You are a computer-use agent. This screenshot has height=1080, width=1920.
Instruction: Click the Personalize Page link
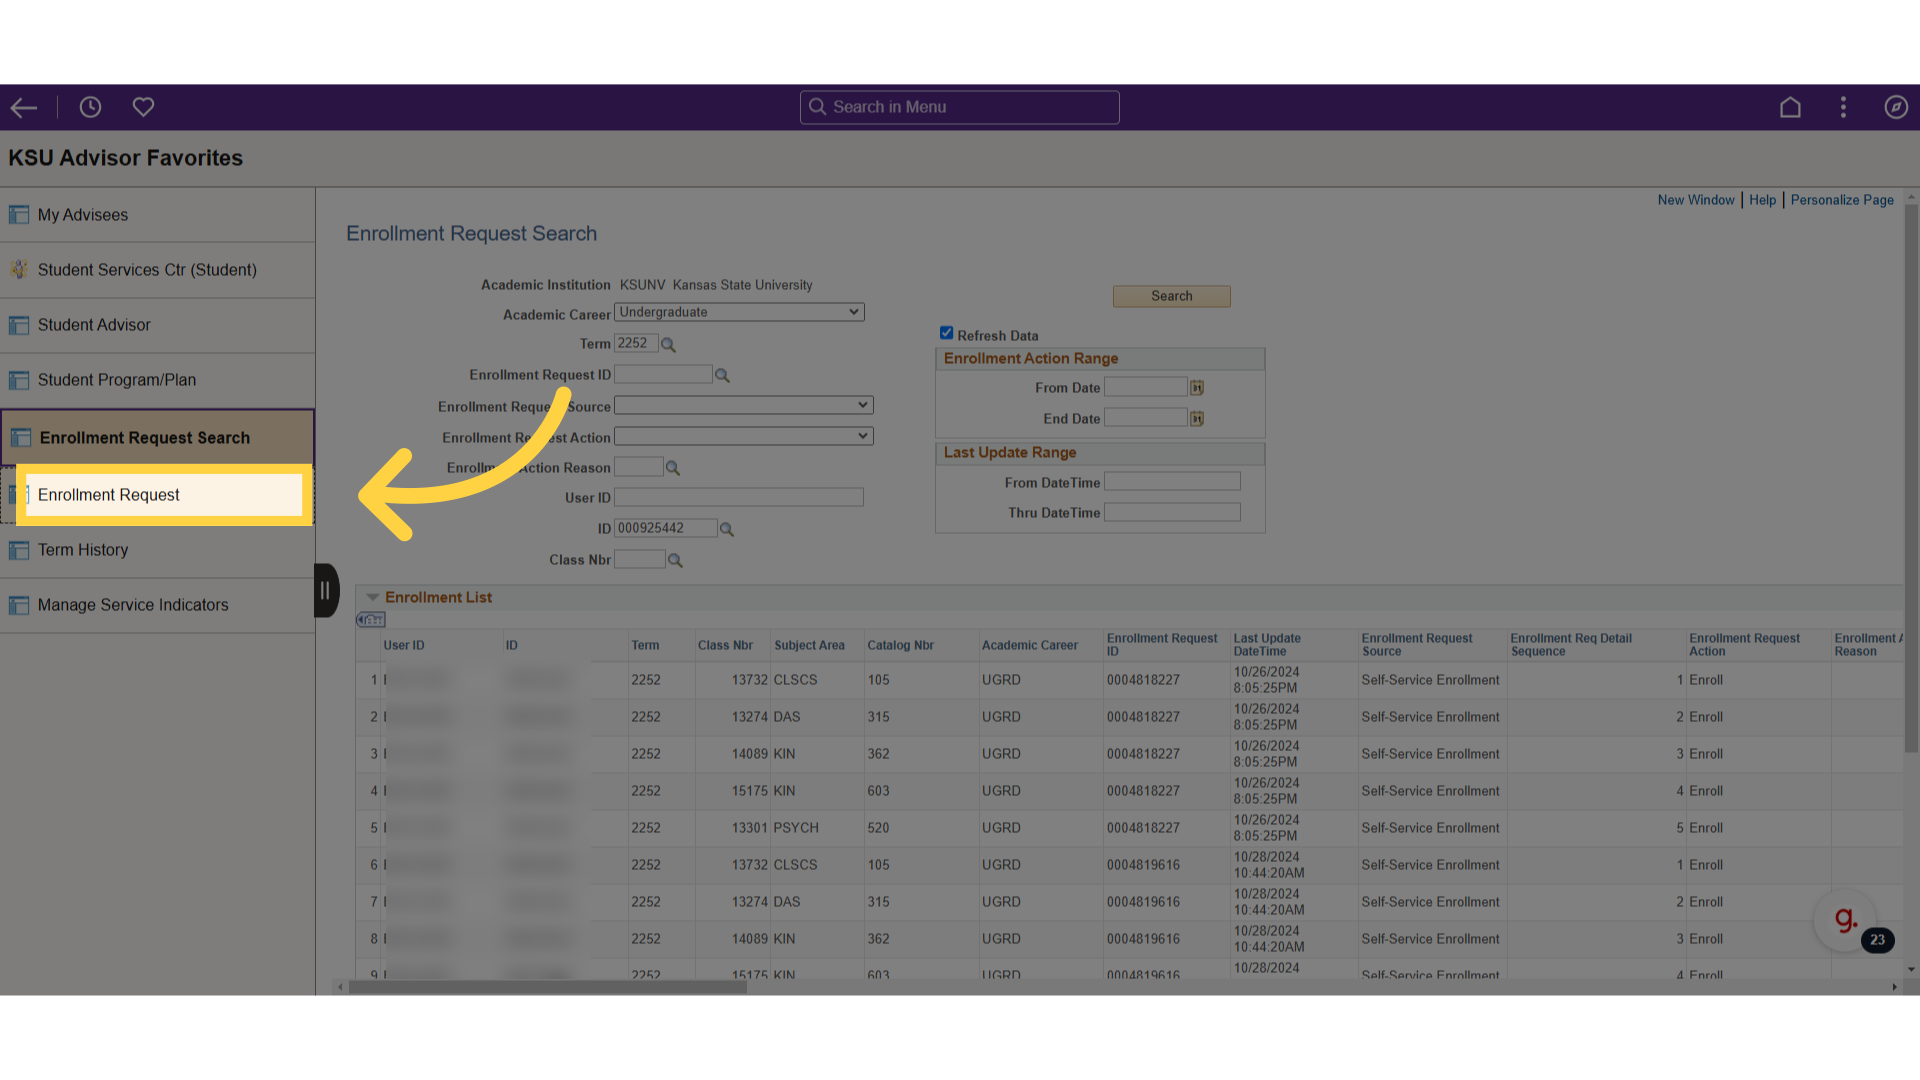(1842, 200)
